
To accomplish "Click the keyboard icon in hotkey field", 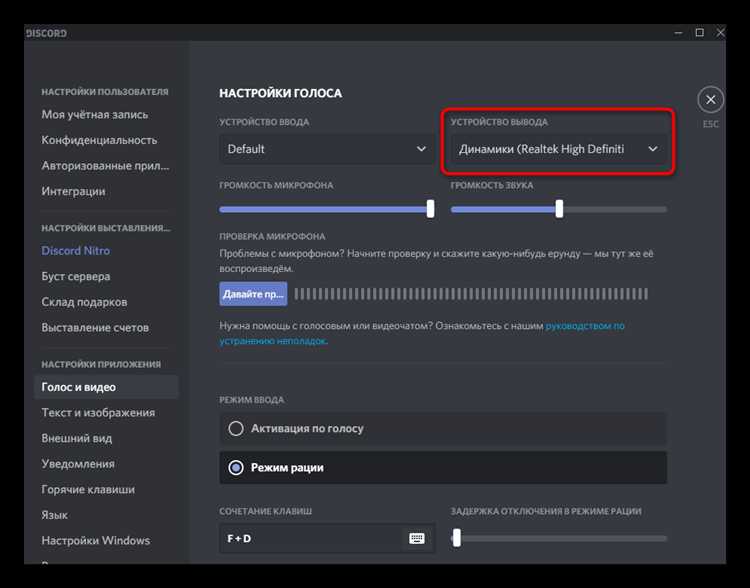I will 417,538.
